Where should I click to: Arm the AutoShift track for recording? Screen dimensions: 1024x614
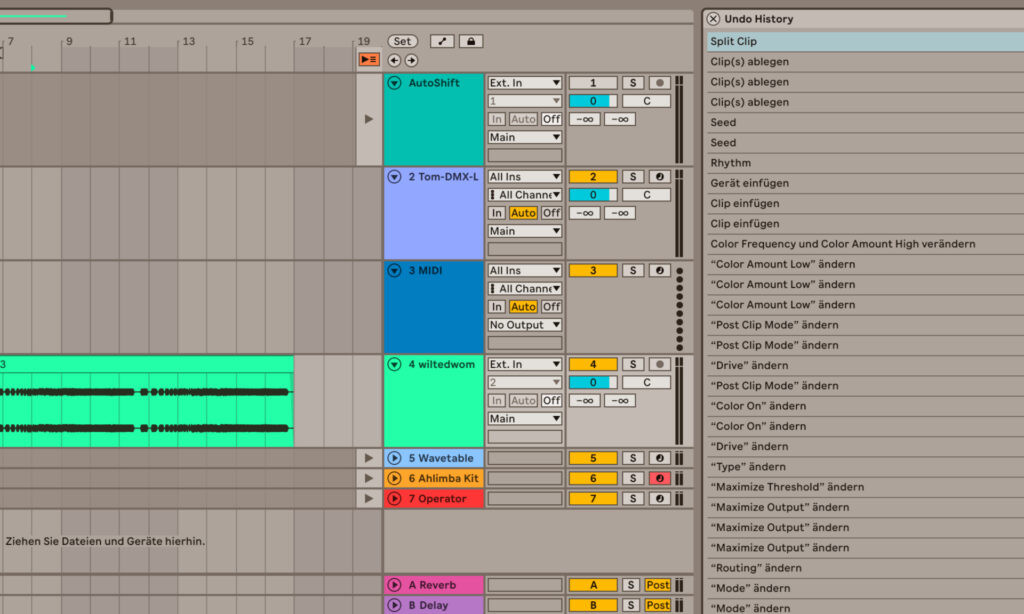point(660,83)
